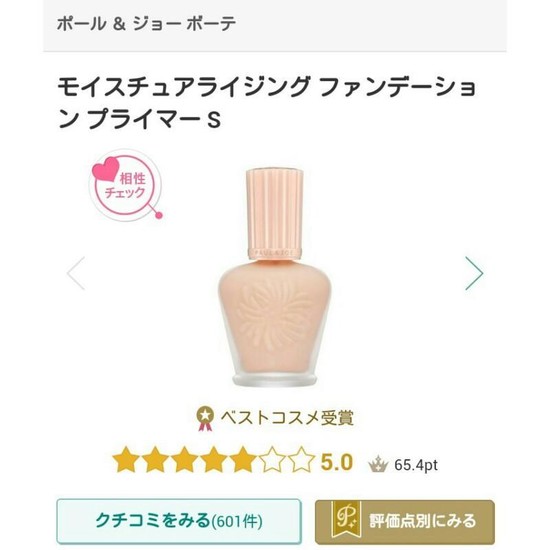Enlarge the primer bottle product image
The width and height of the screenshot is (550, 550).
(x=274, y=277)
